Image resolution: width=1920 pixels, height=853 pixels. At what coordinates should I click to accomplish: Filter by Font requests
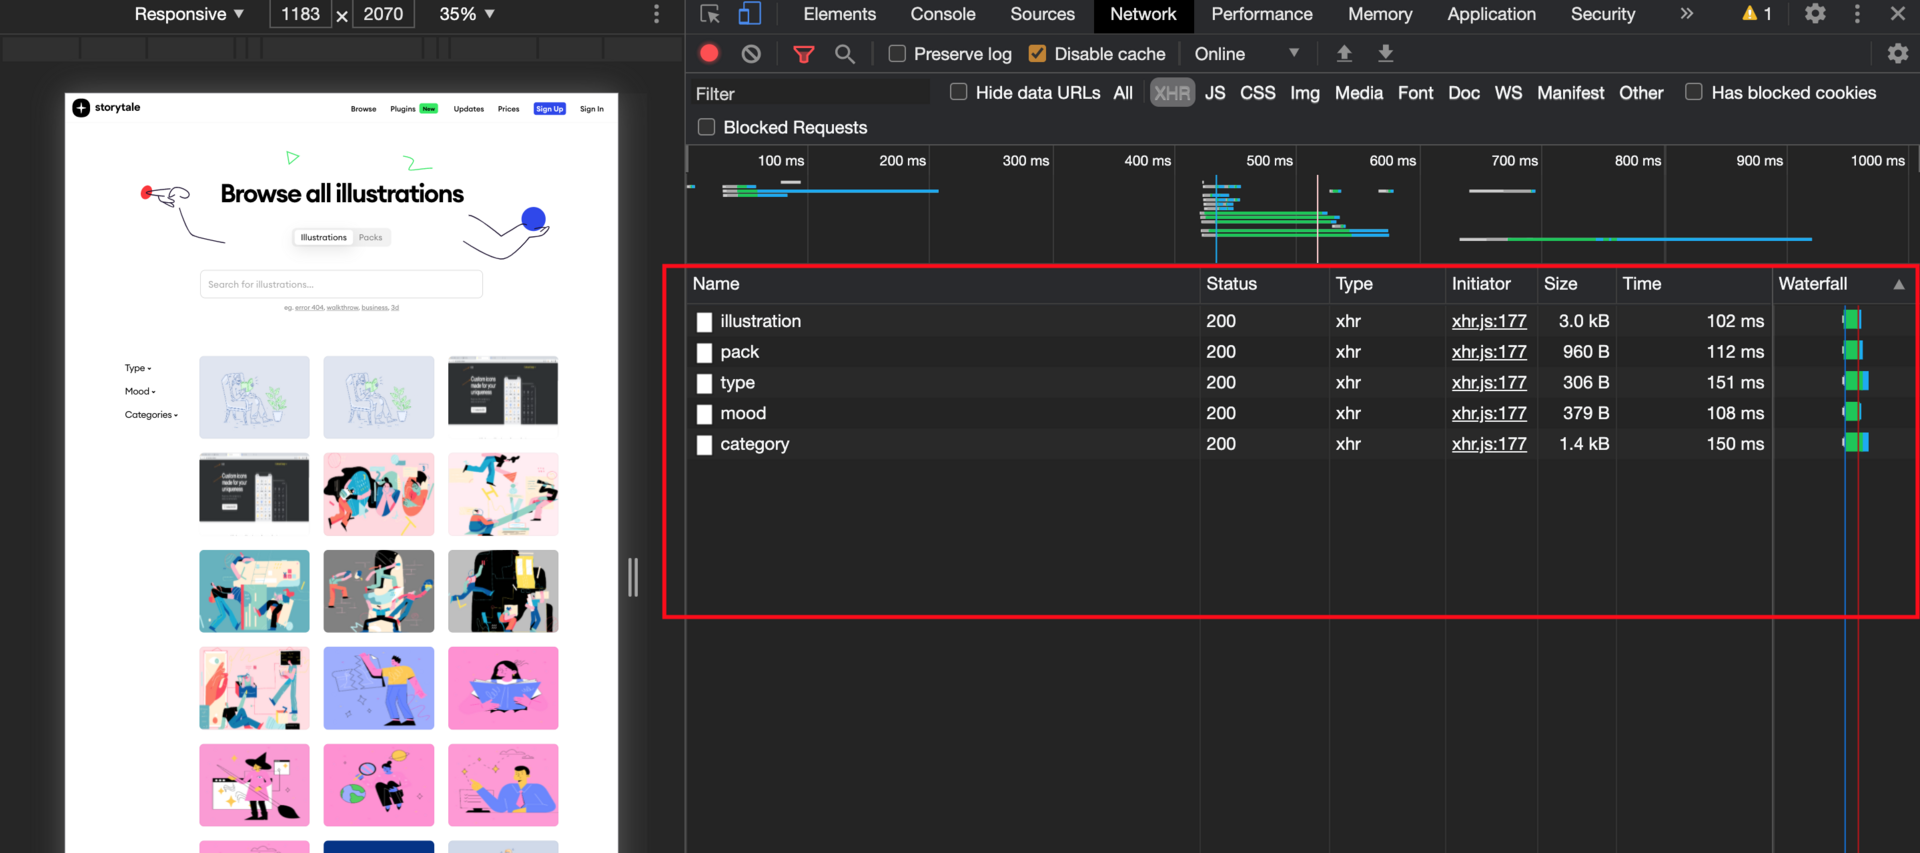[x=1416, y=93]
